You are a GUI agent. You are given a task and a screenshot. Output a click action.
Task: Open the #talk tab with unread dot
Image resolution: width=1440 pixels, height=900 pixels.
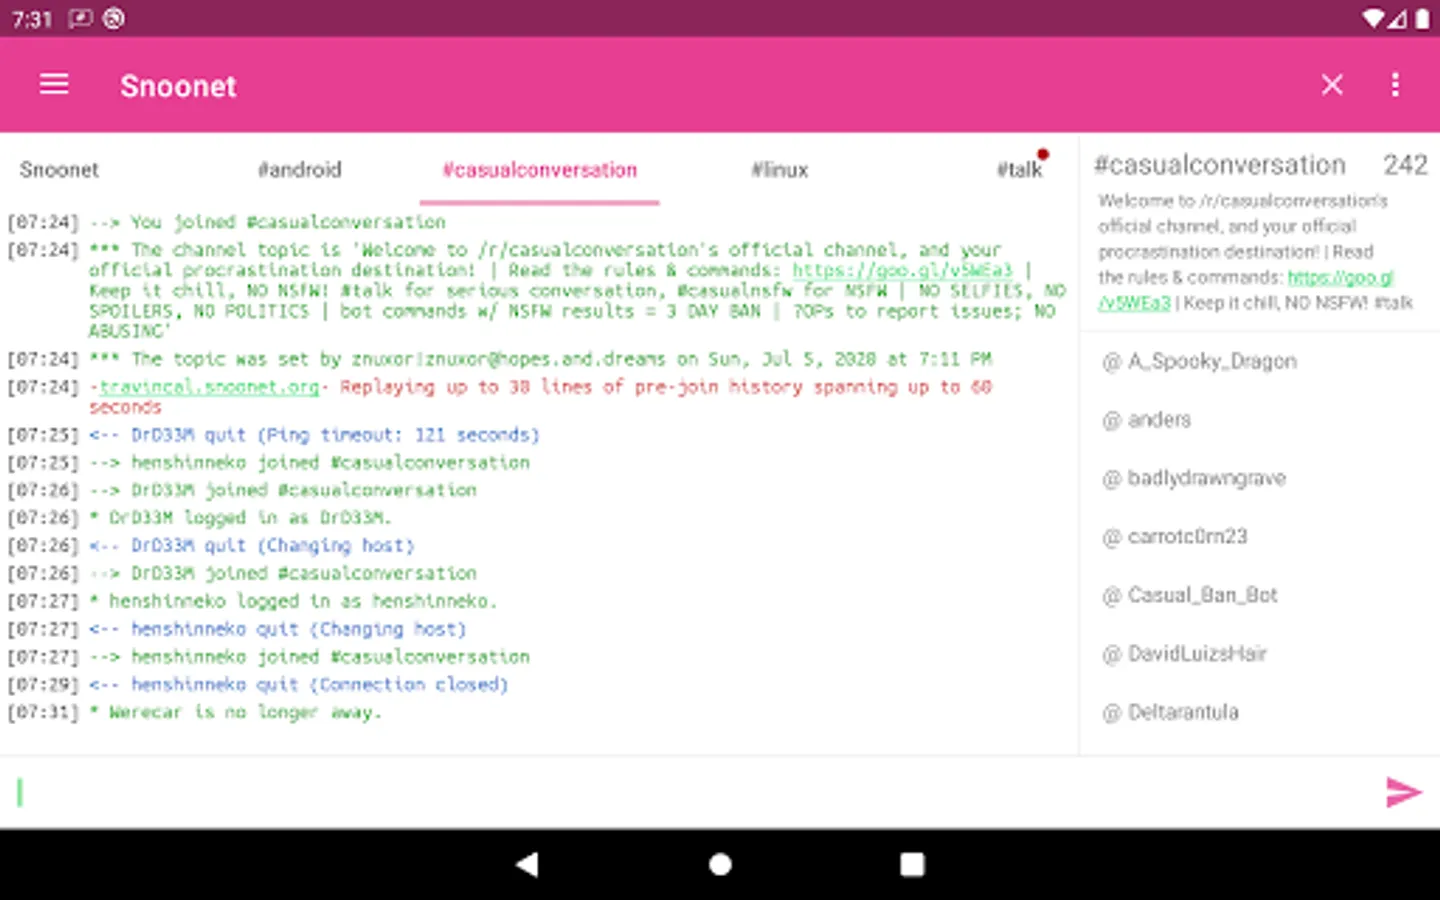pyautogui.click(x=1020, y=170)
